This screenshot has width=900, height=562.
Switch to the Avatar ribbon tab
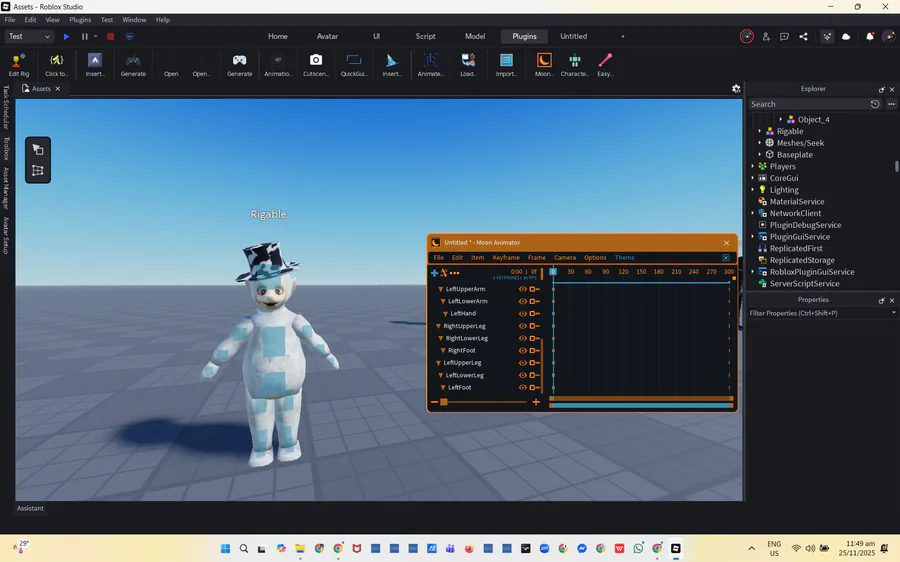coord(327,36)
